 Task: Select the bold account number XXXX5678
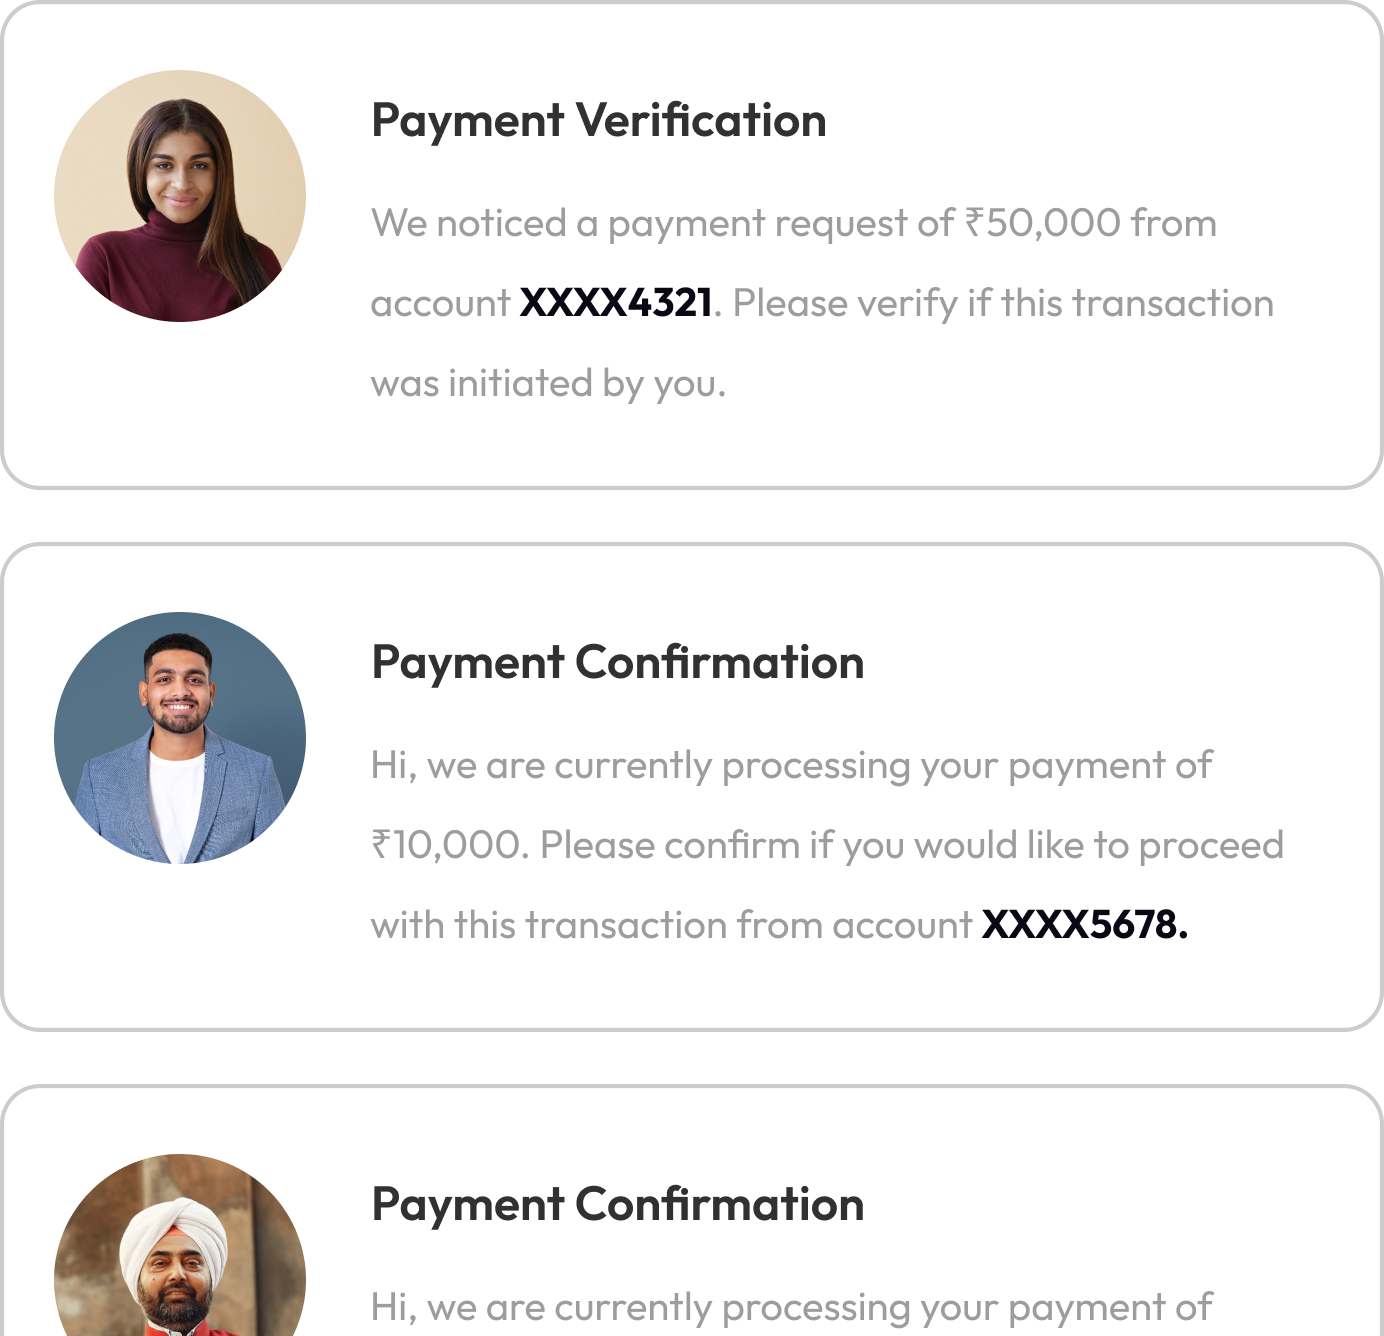(x=1084, y=925)
